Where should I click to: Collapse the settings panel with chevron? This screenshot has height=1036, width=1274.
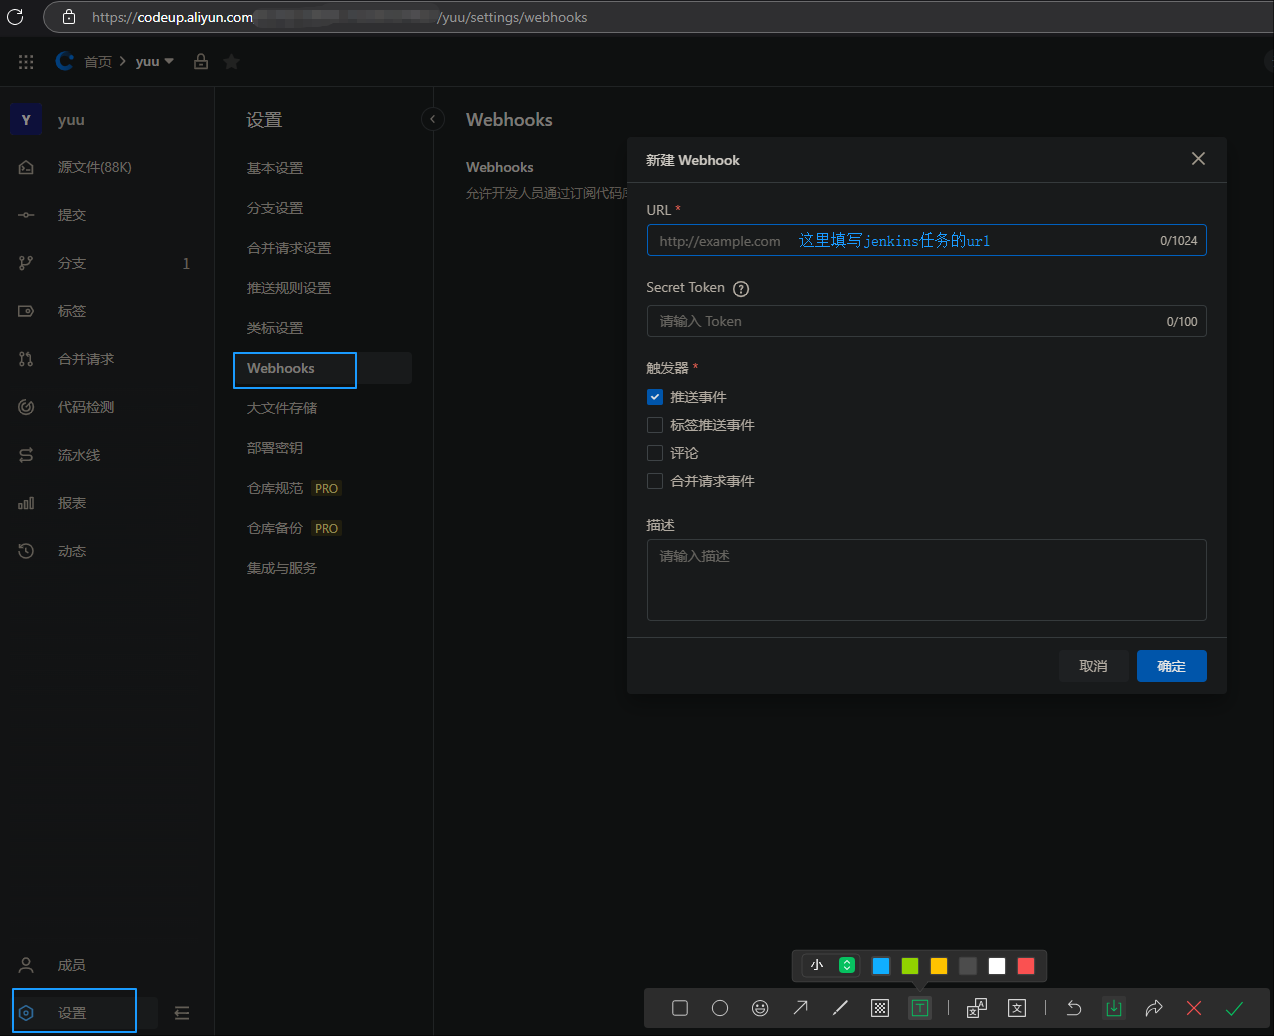(432, 119)
